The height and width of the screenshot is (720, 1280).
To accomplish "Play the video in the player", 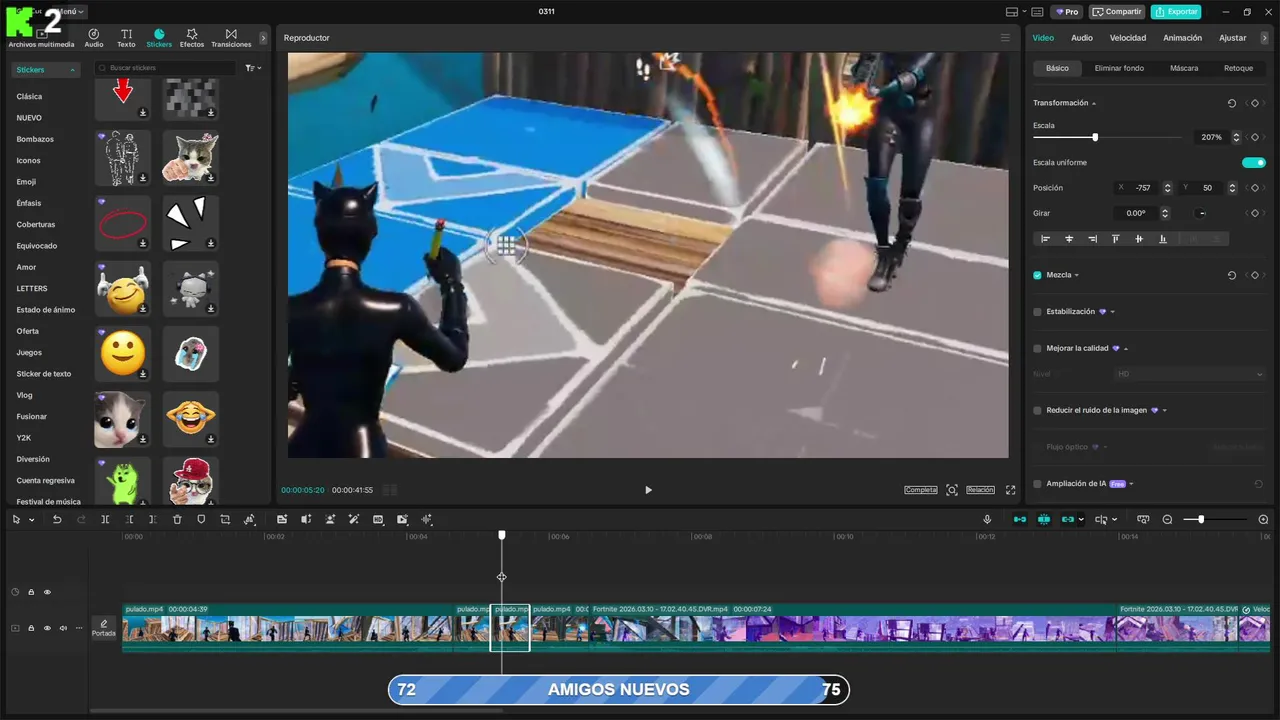I will [x=648, y=490].
